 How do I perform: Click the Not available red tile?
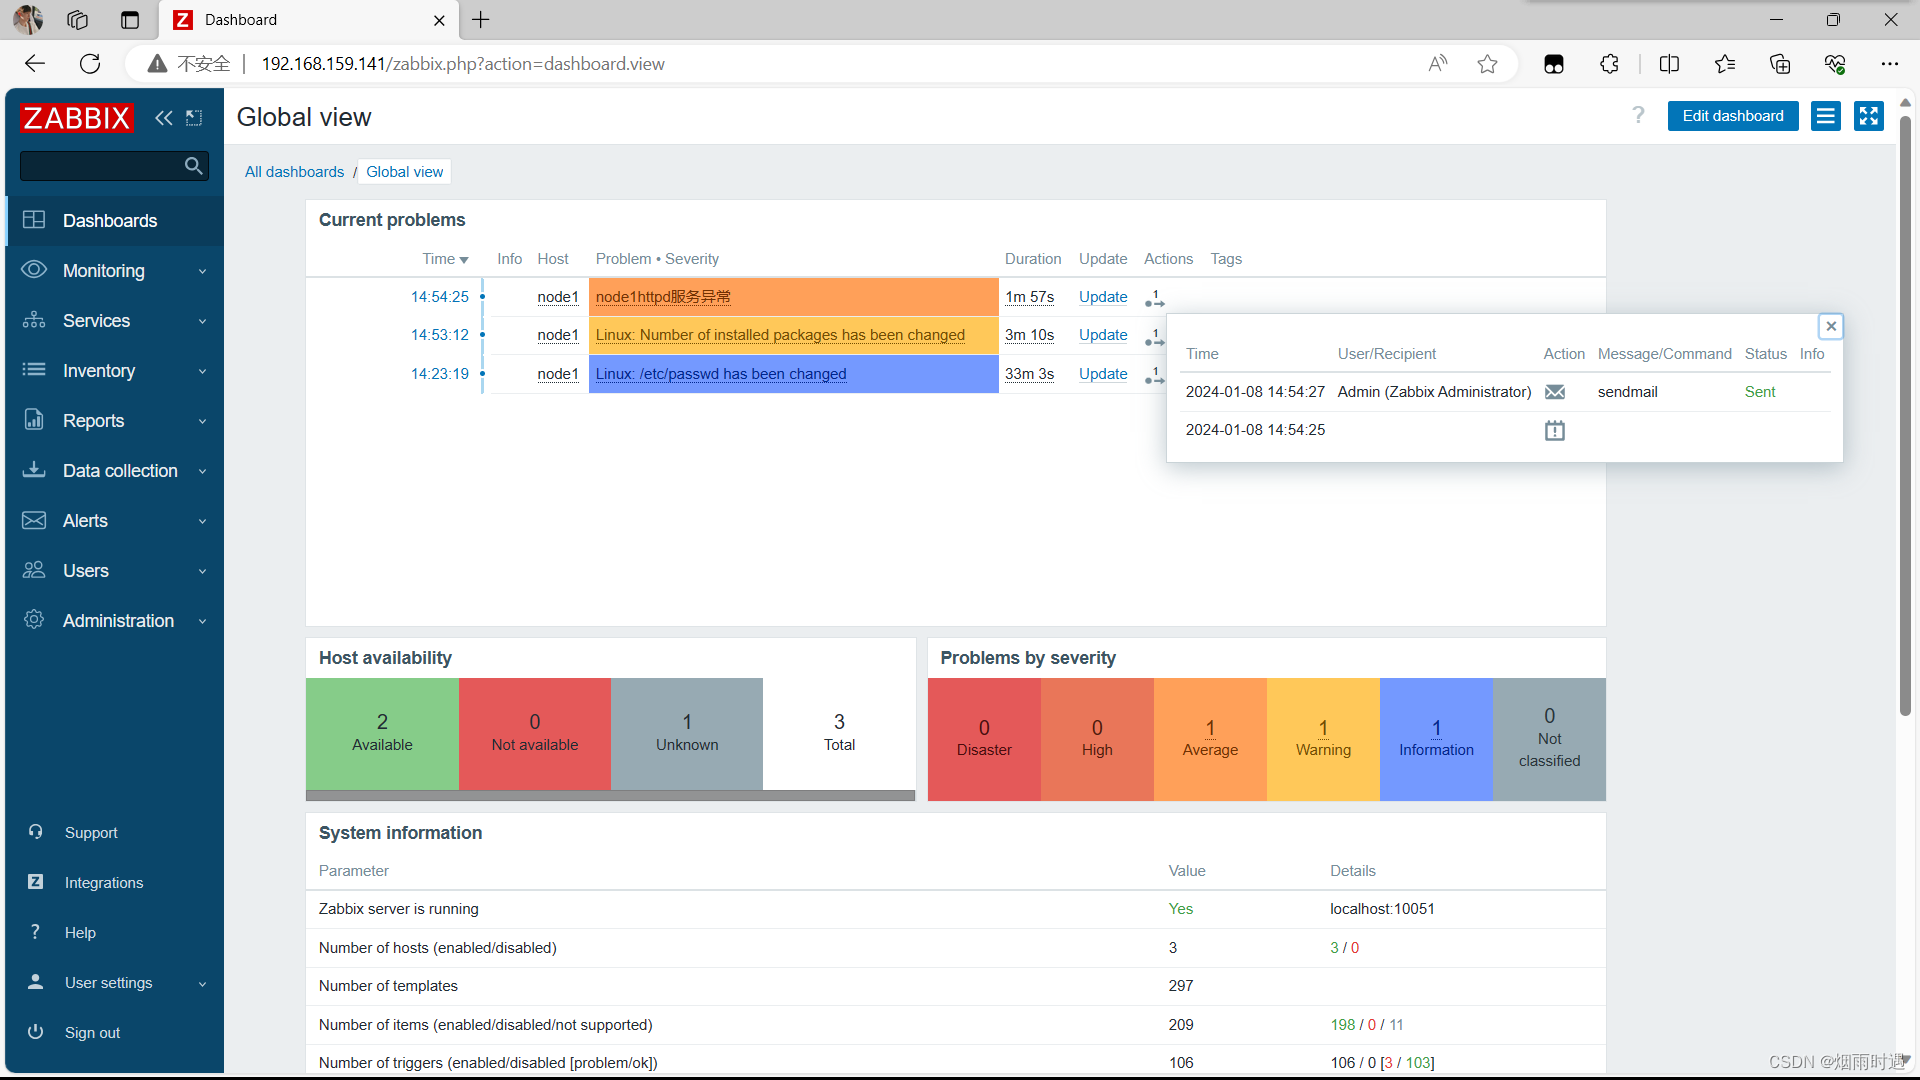(535, 734)
